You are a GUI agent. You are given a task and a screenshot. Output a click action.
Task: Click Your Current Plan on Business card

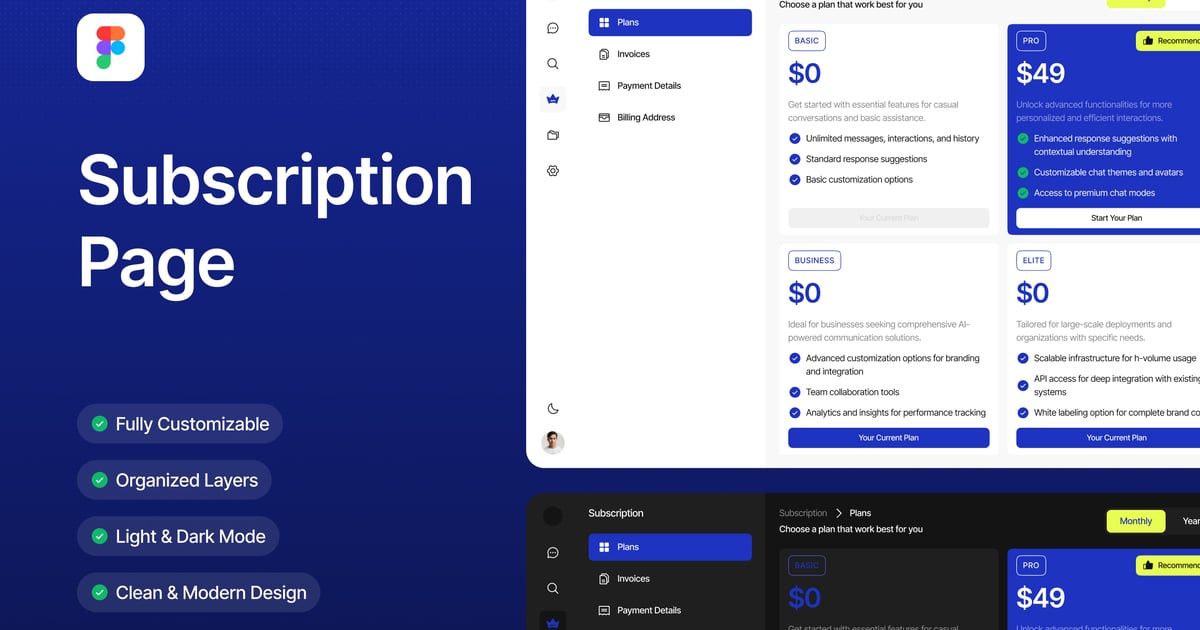(888, 438)
